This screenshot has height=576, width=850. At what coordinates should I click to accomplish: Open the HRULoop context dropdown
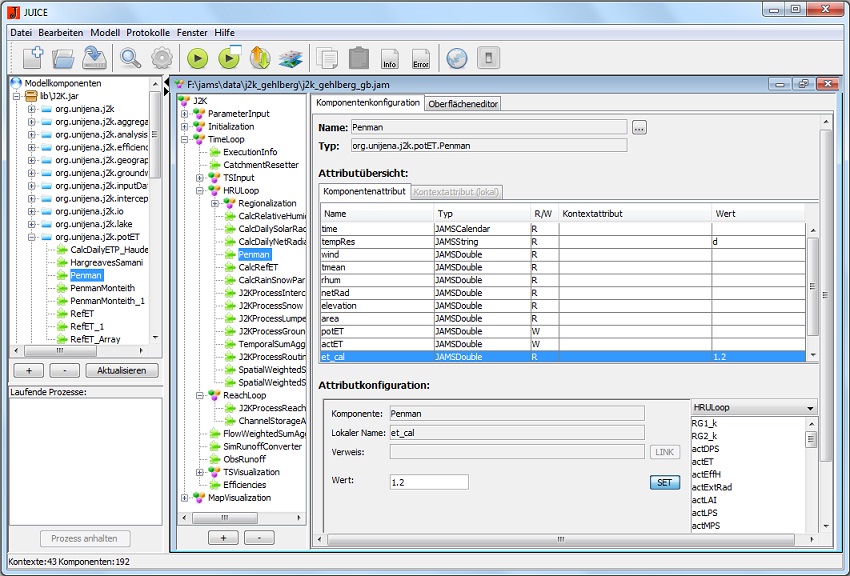(x=754, y=408)
